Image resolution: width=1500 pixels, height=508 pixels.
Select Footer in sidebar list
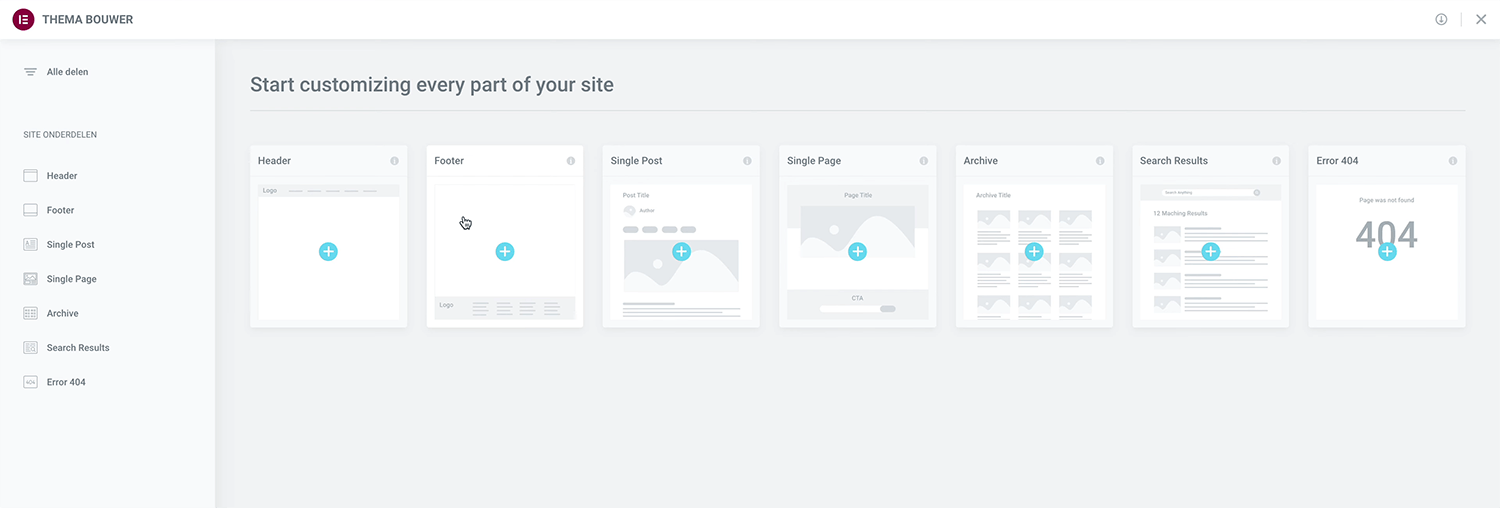coord(60,210)
